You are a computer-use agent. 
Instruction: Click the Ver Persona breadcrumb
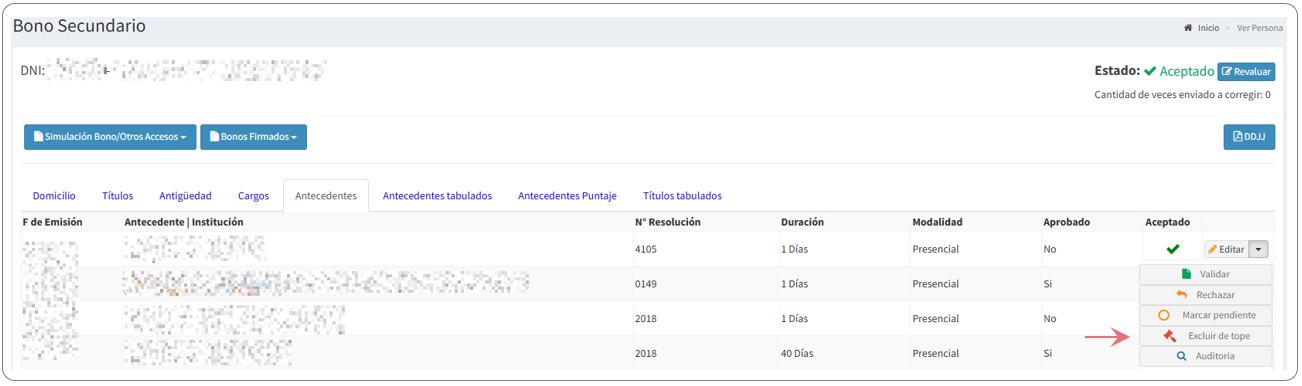coord(1259,28)
